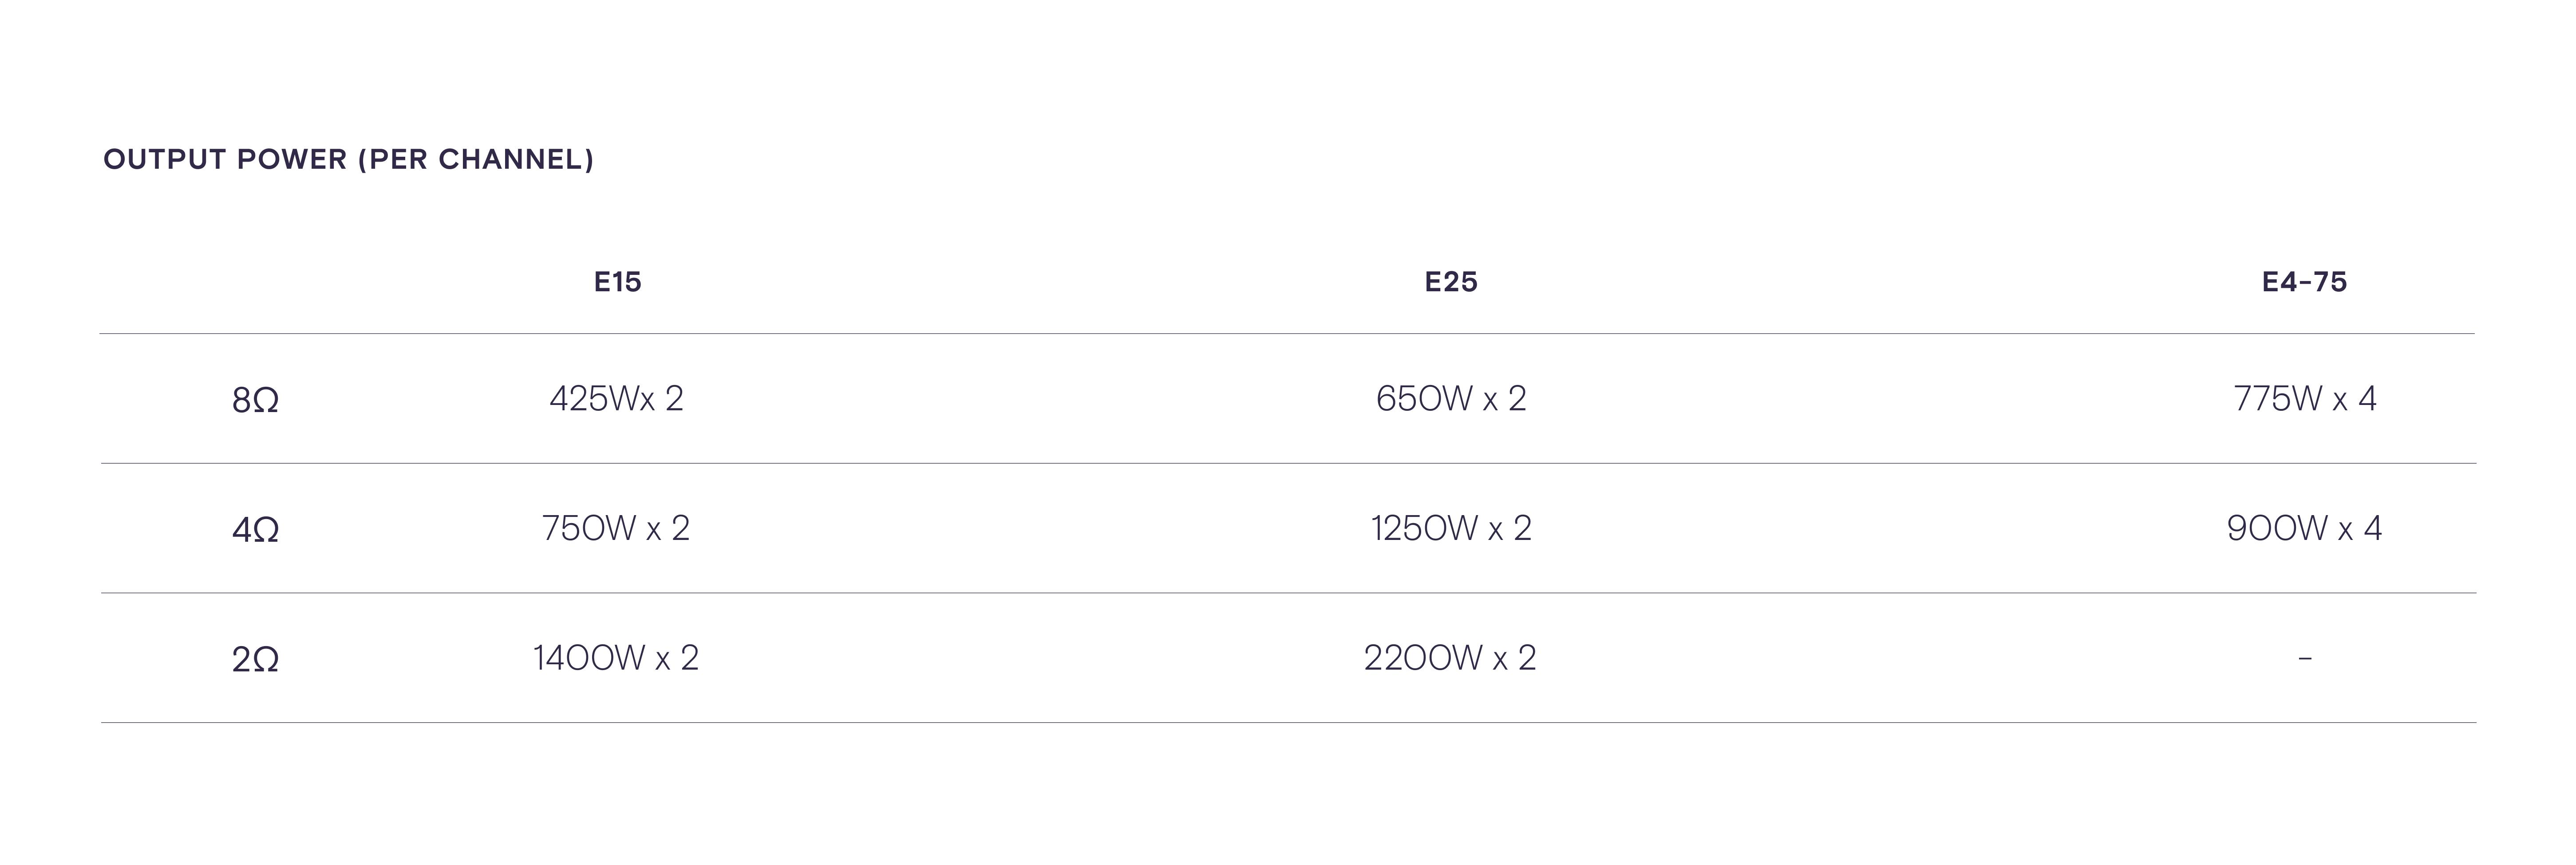This screenshot has width=2576, height=865.
Task: Click the divider line under the column headers
Action: [x=1288, y=334]
